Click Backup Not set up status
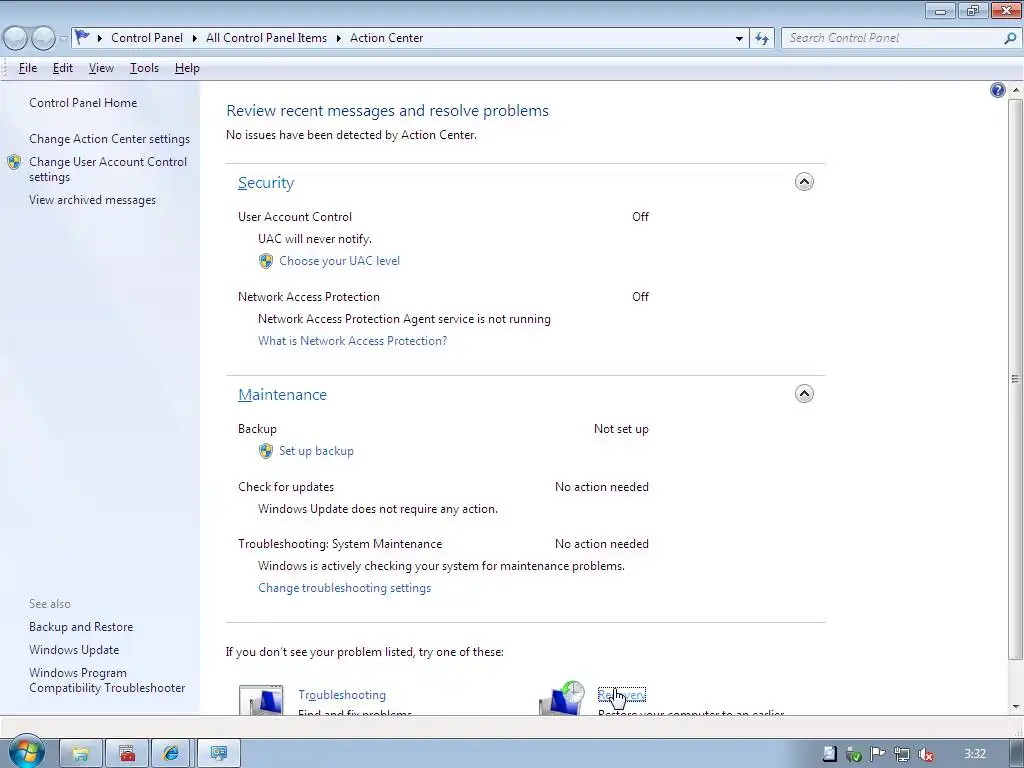The height and width of the screenshot is (768, 1024). coord(621,429)
